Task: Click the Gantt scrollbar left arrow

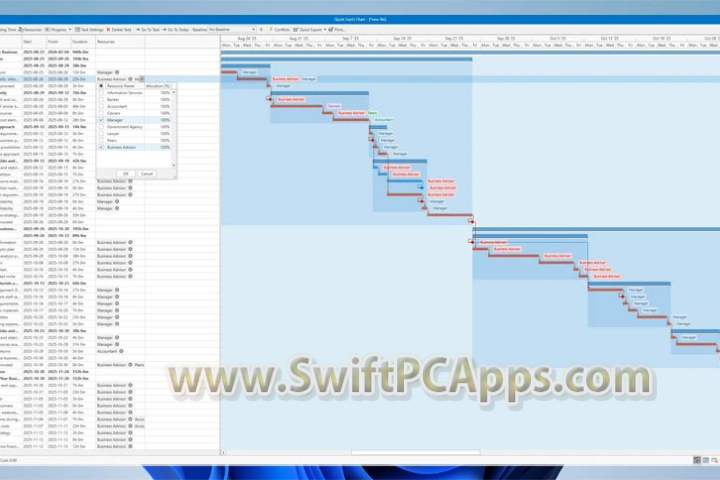Action: [223, 452]
